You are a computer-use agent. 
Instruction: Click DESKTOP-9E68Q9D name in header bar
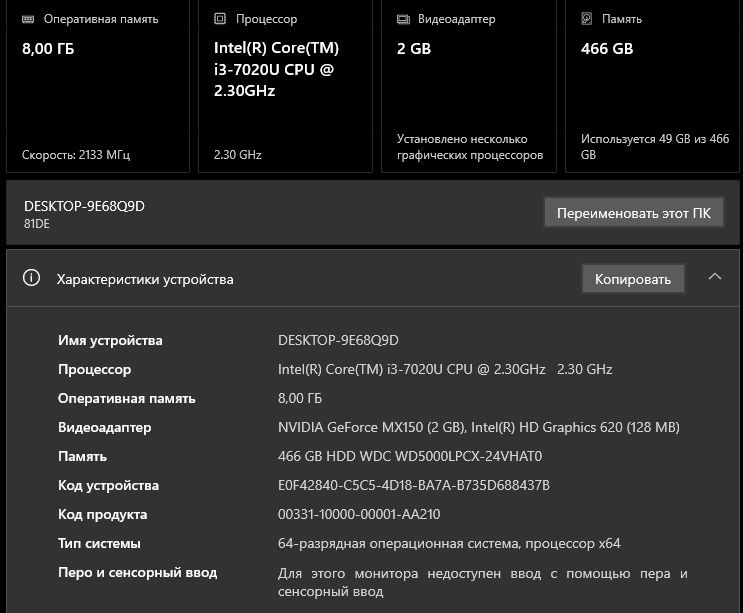click(84, 206)
